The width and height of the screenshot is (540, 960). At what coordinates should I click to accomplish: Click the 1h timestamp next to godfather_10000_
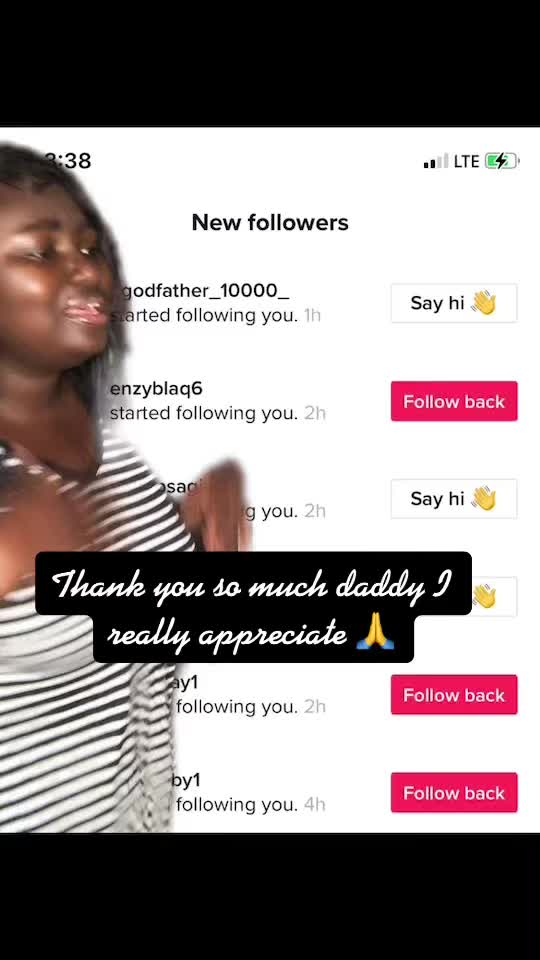(312, 315)
